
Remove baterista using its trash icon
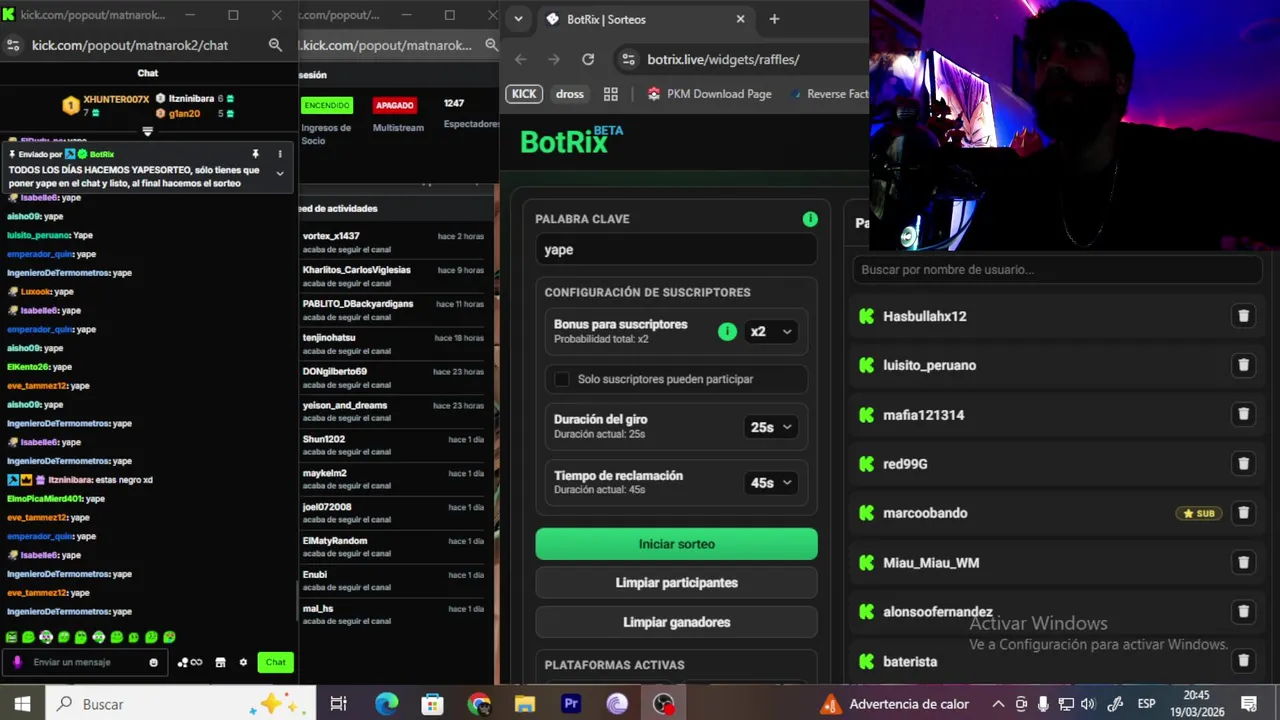click(1243, 661)
